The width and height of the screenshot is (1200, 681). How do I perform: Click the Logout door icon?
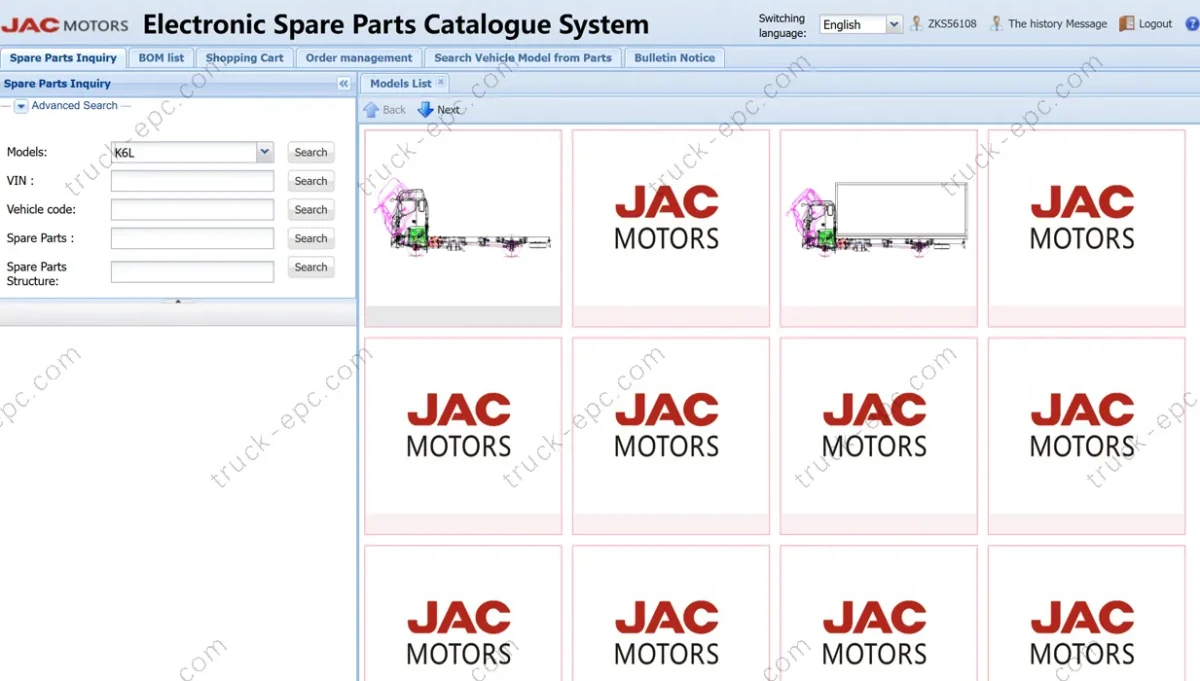[1127, 24]
